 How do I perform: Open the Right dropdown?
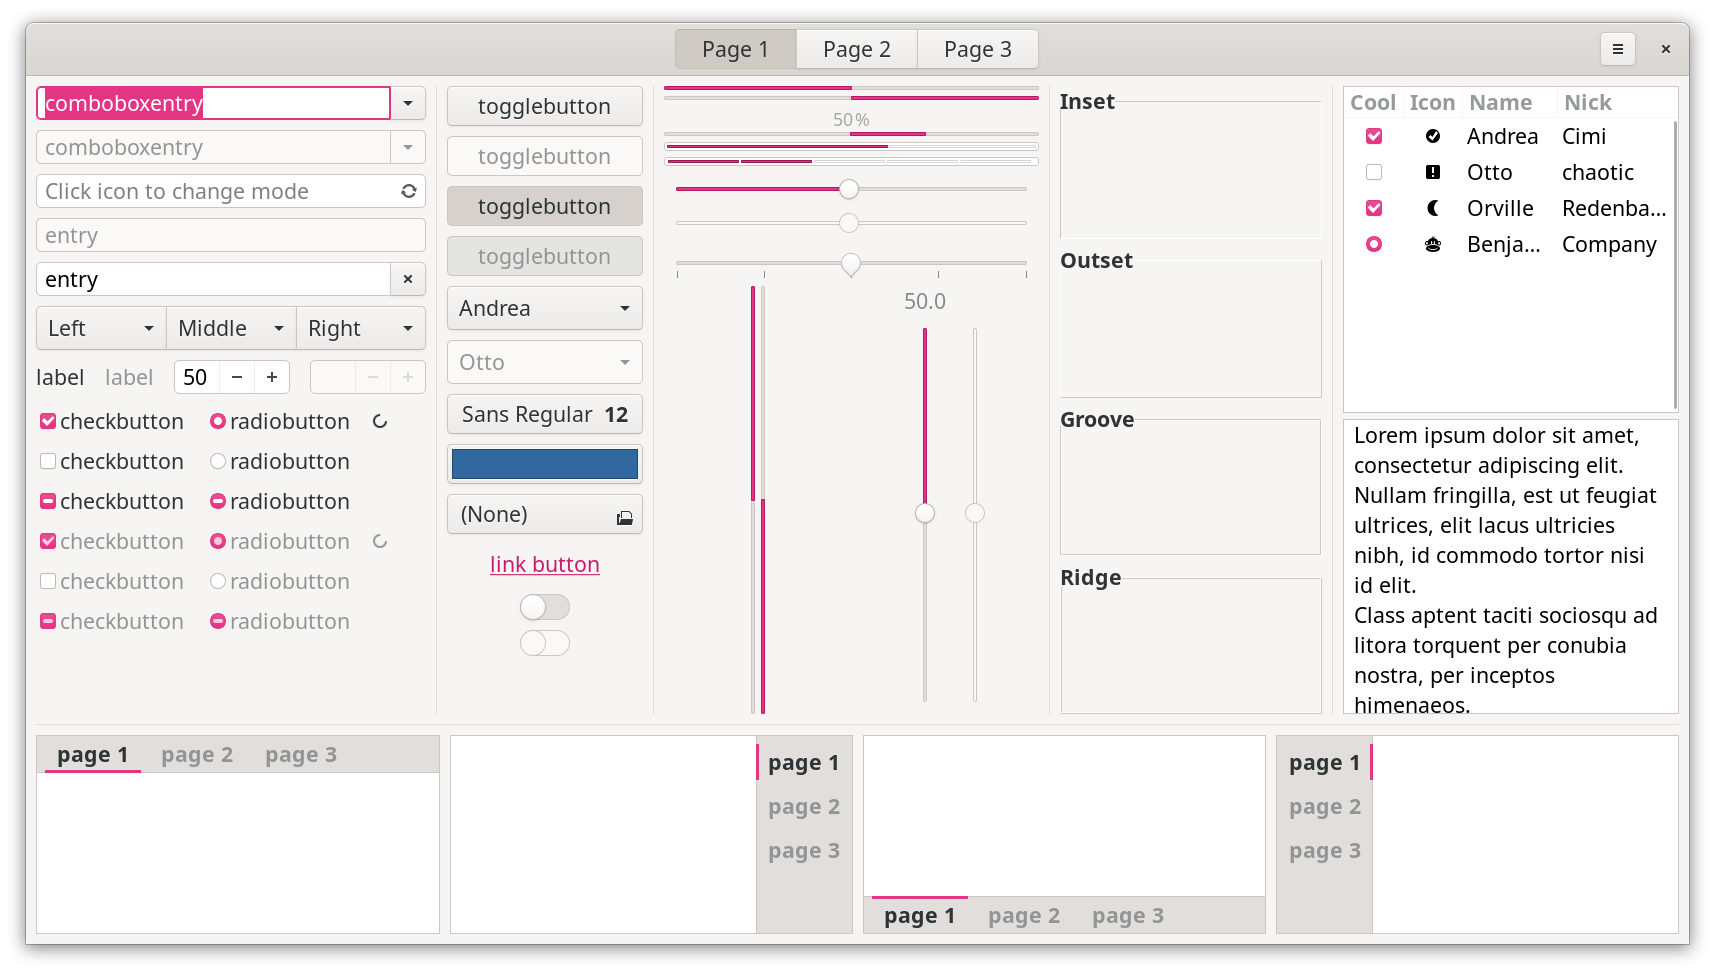[361, 328]
